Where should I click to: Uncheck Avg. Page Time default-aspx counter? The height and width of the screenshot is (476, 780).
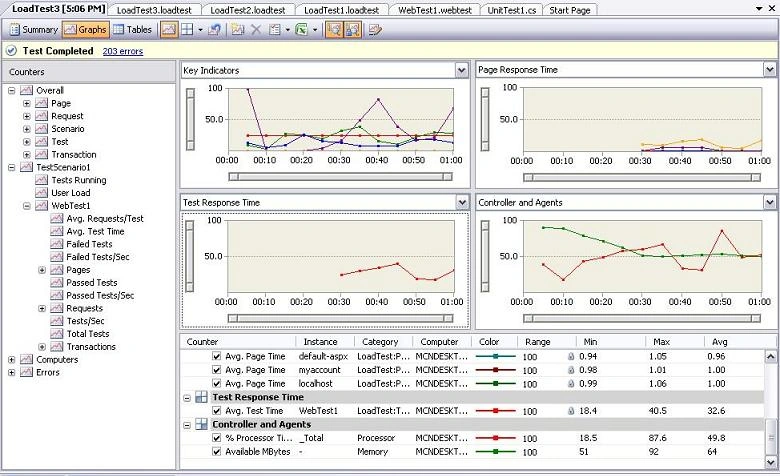[216, 356]
